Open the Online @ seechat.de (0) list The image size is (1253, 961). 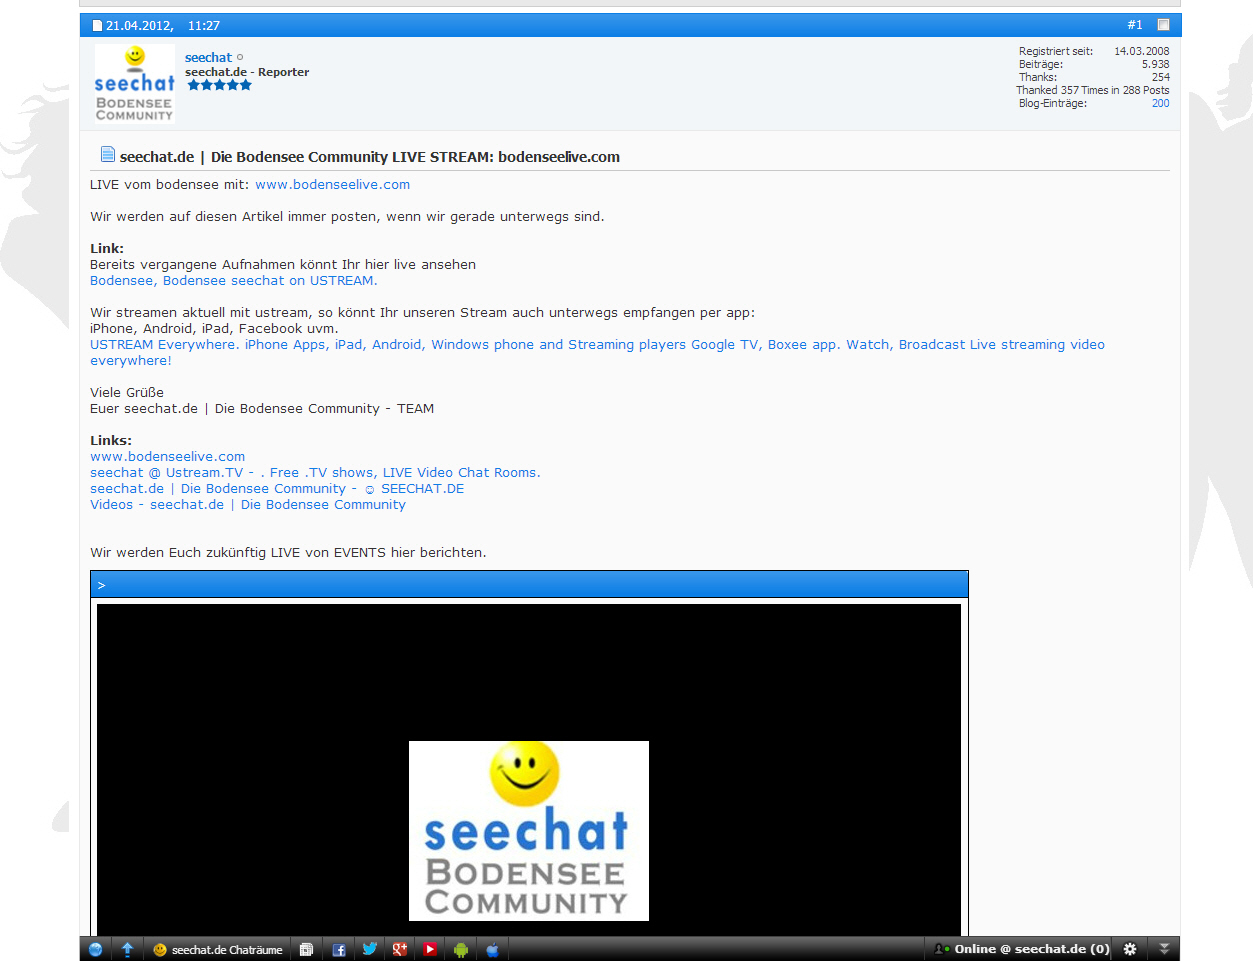(1021, 949)
